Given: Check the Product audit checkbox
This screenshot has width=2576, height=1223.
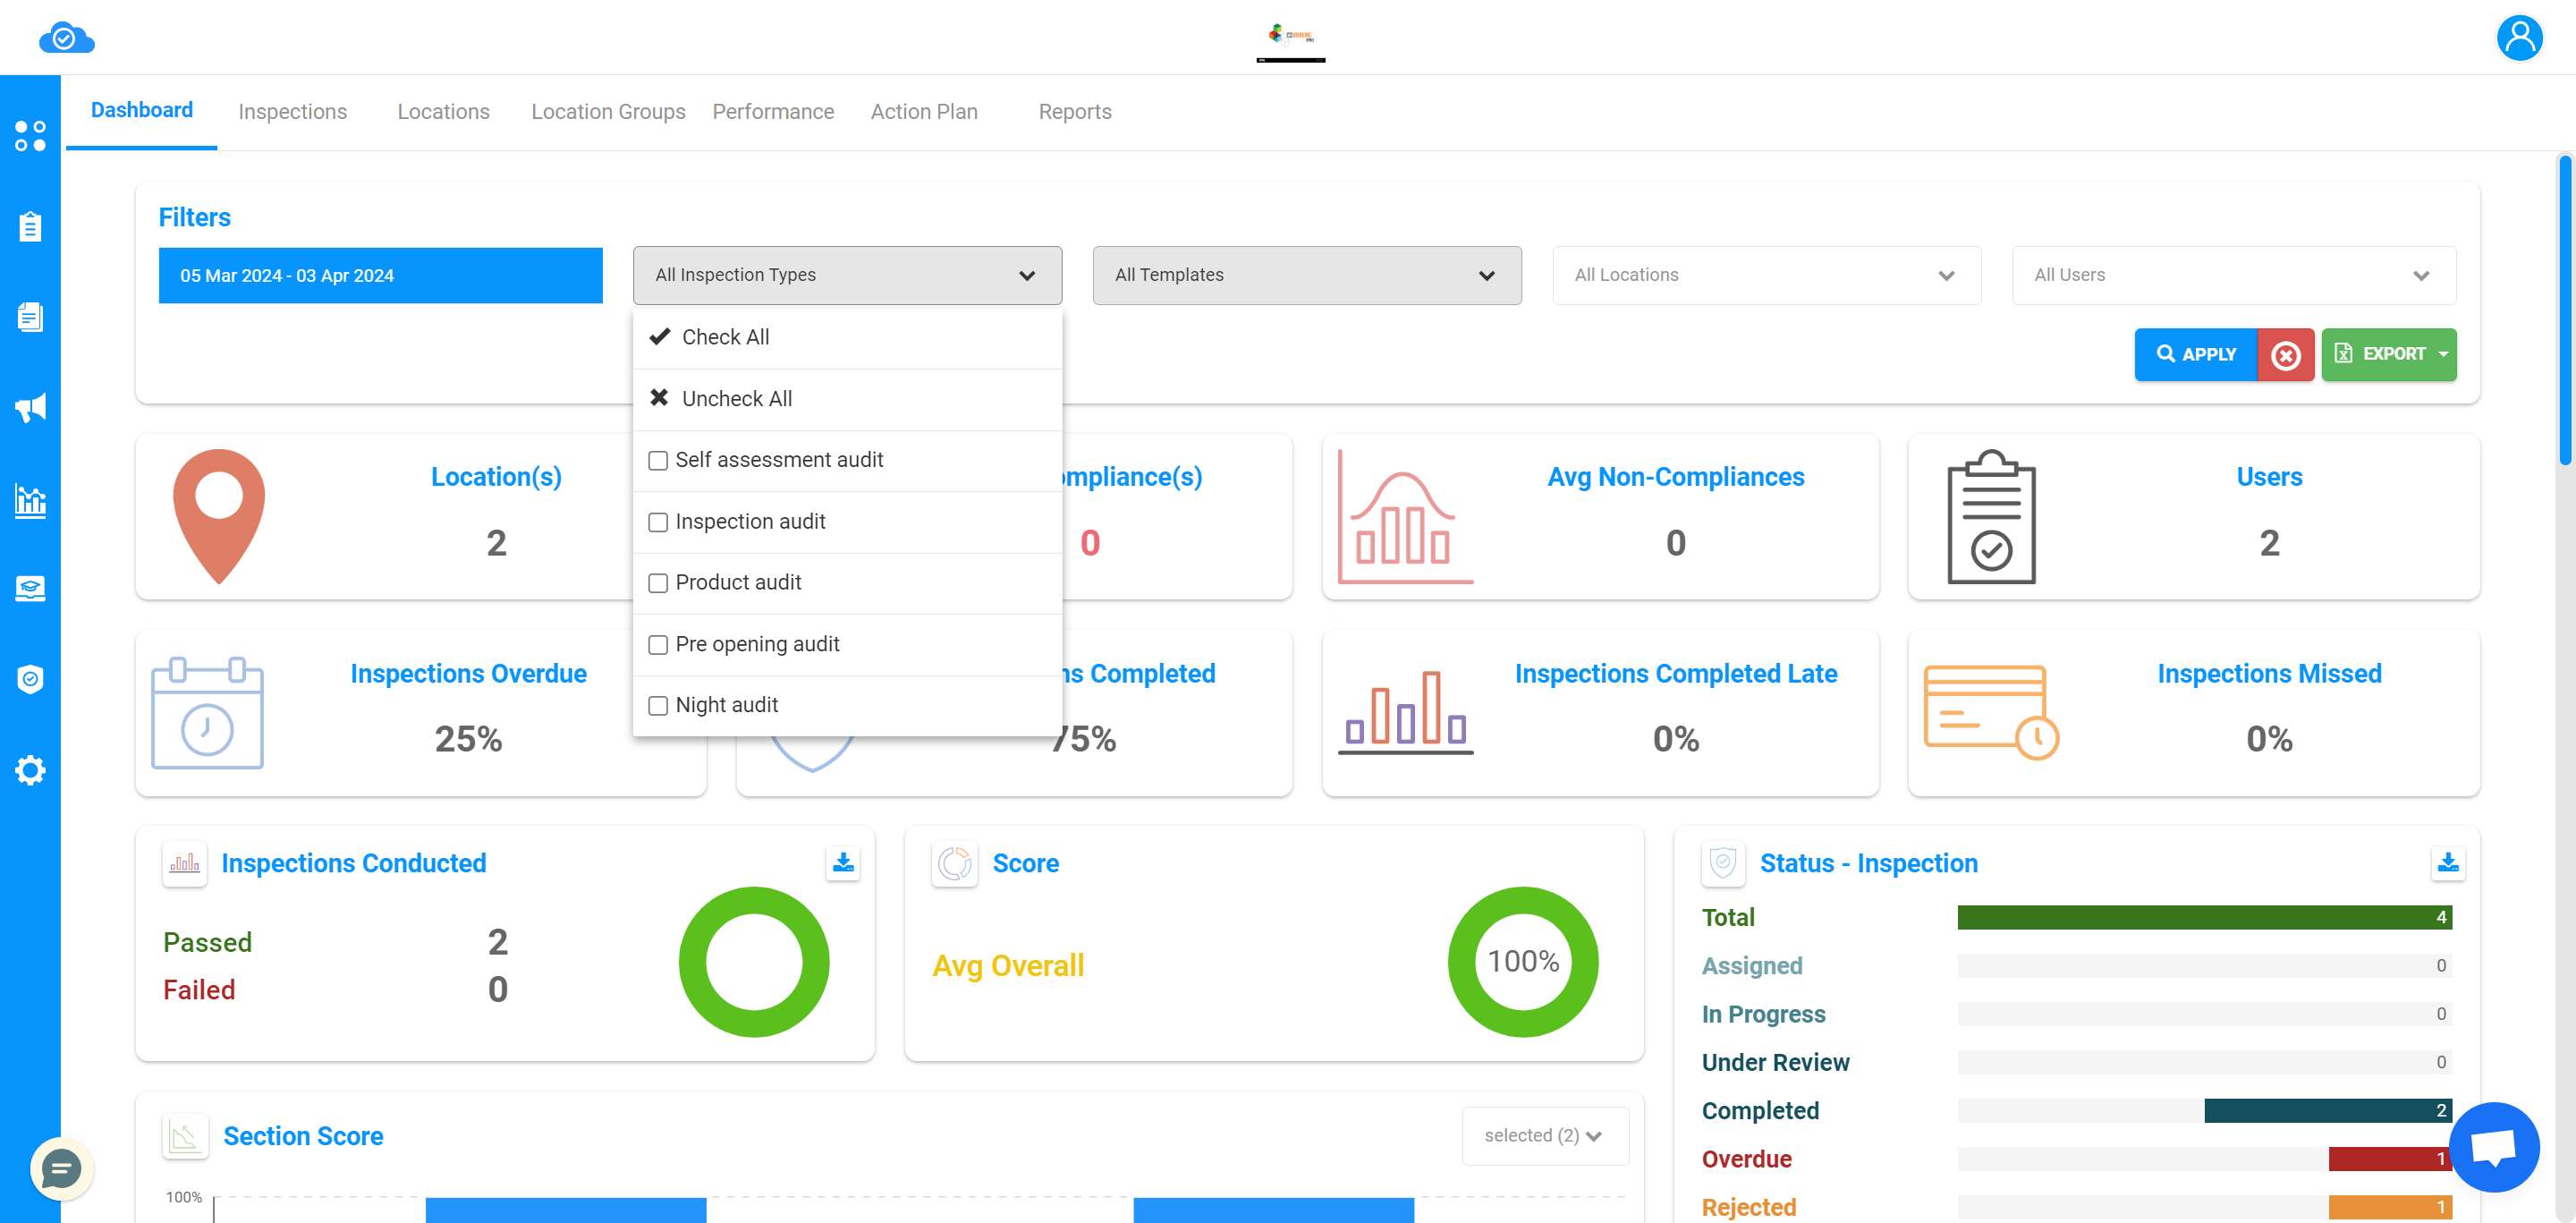Looking at the screenshot, I should pyautogui.click(x=659, y=582).
